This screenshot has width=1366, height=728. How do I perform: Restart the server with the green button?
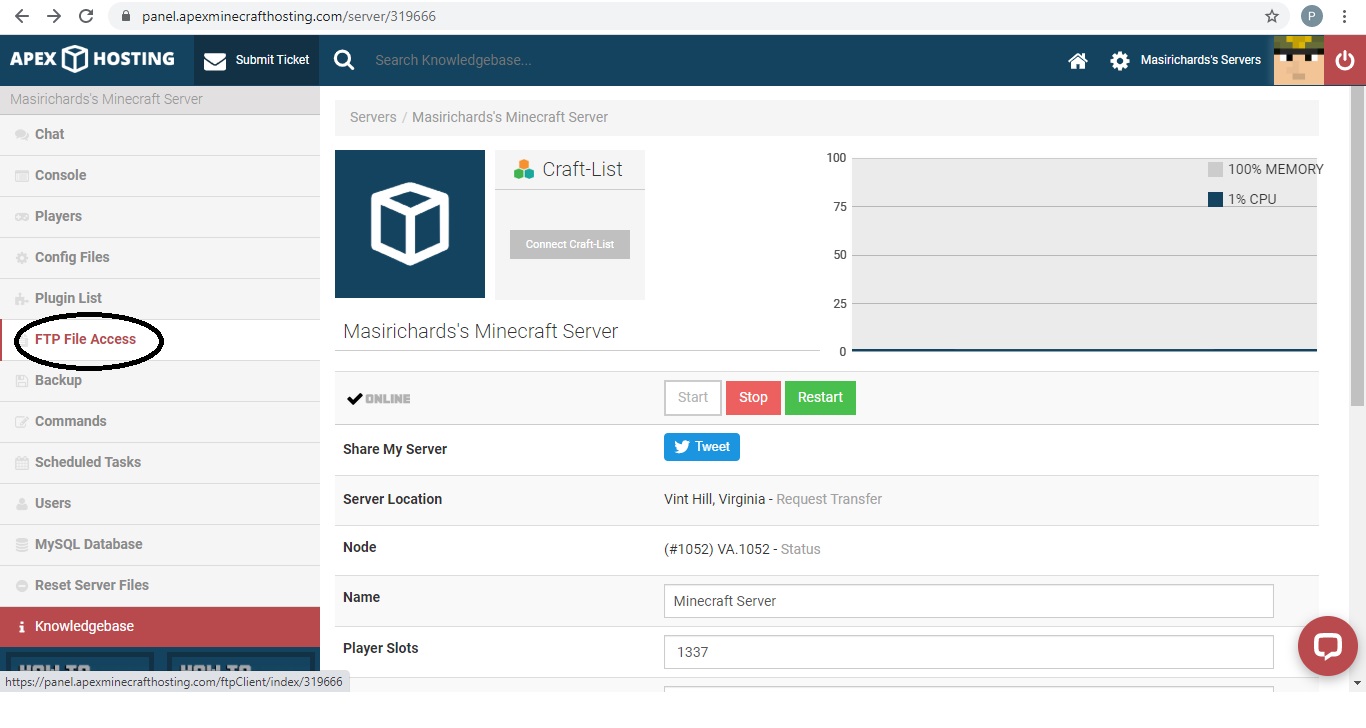[820, 397]
